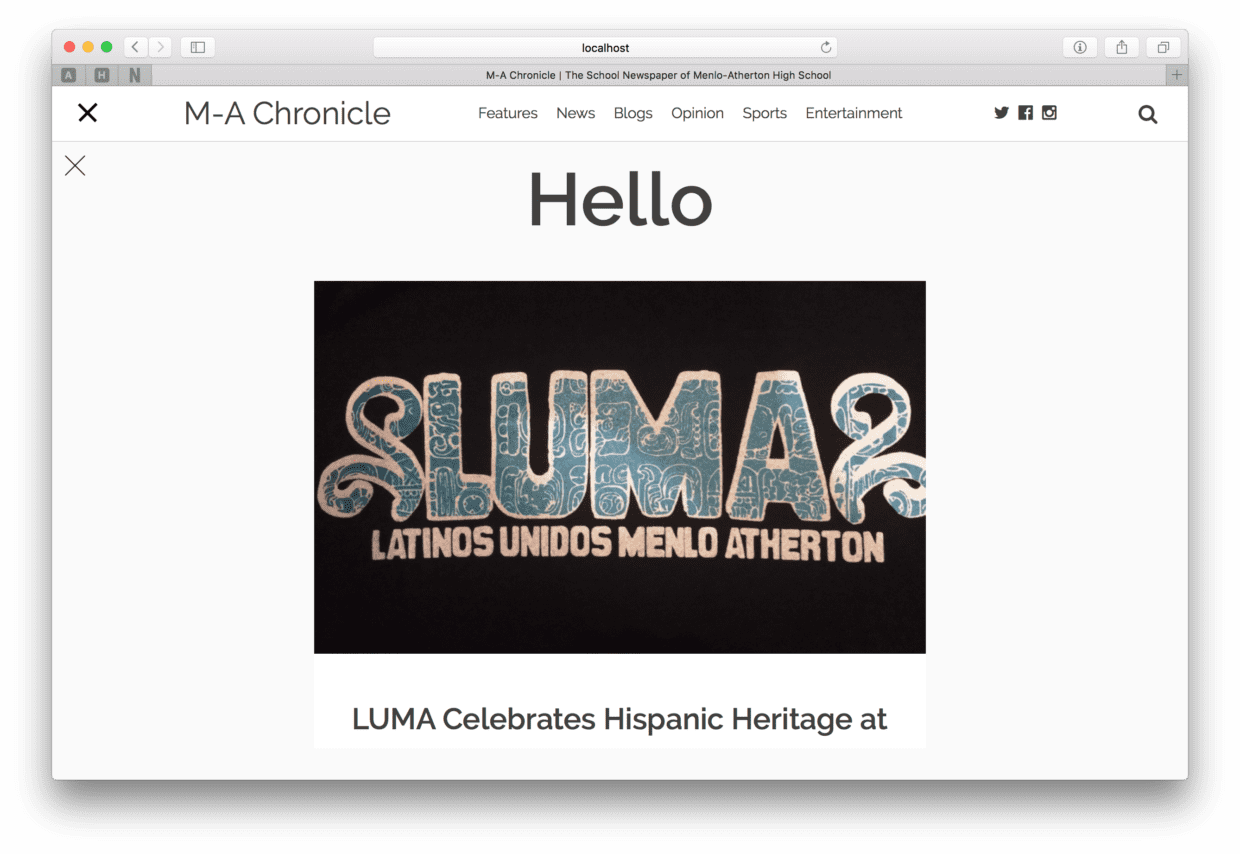
Task: Click the LUMA article image
Action: (x=619, y=467)
